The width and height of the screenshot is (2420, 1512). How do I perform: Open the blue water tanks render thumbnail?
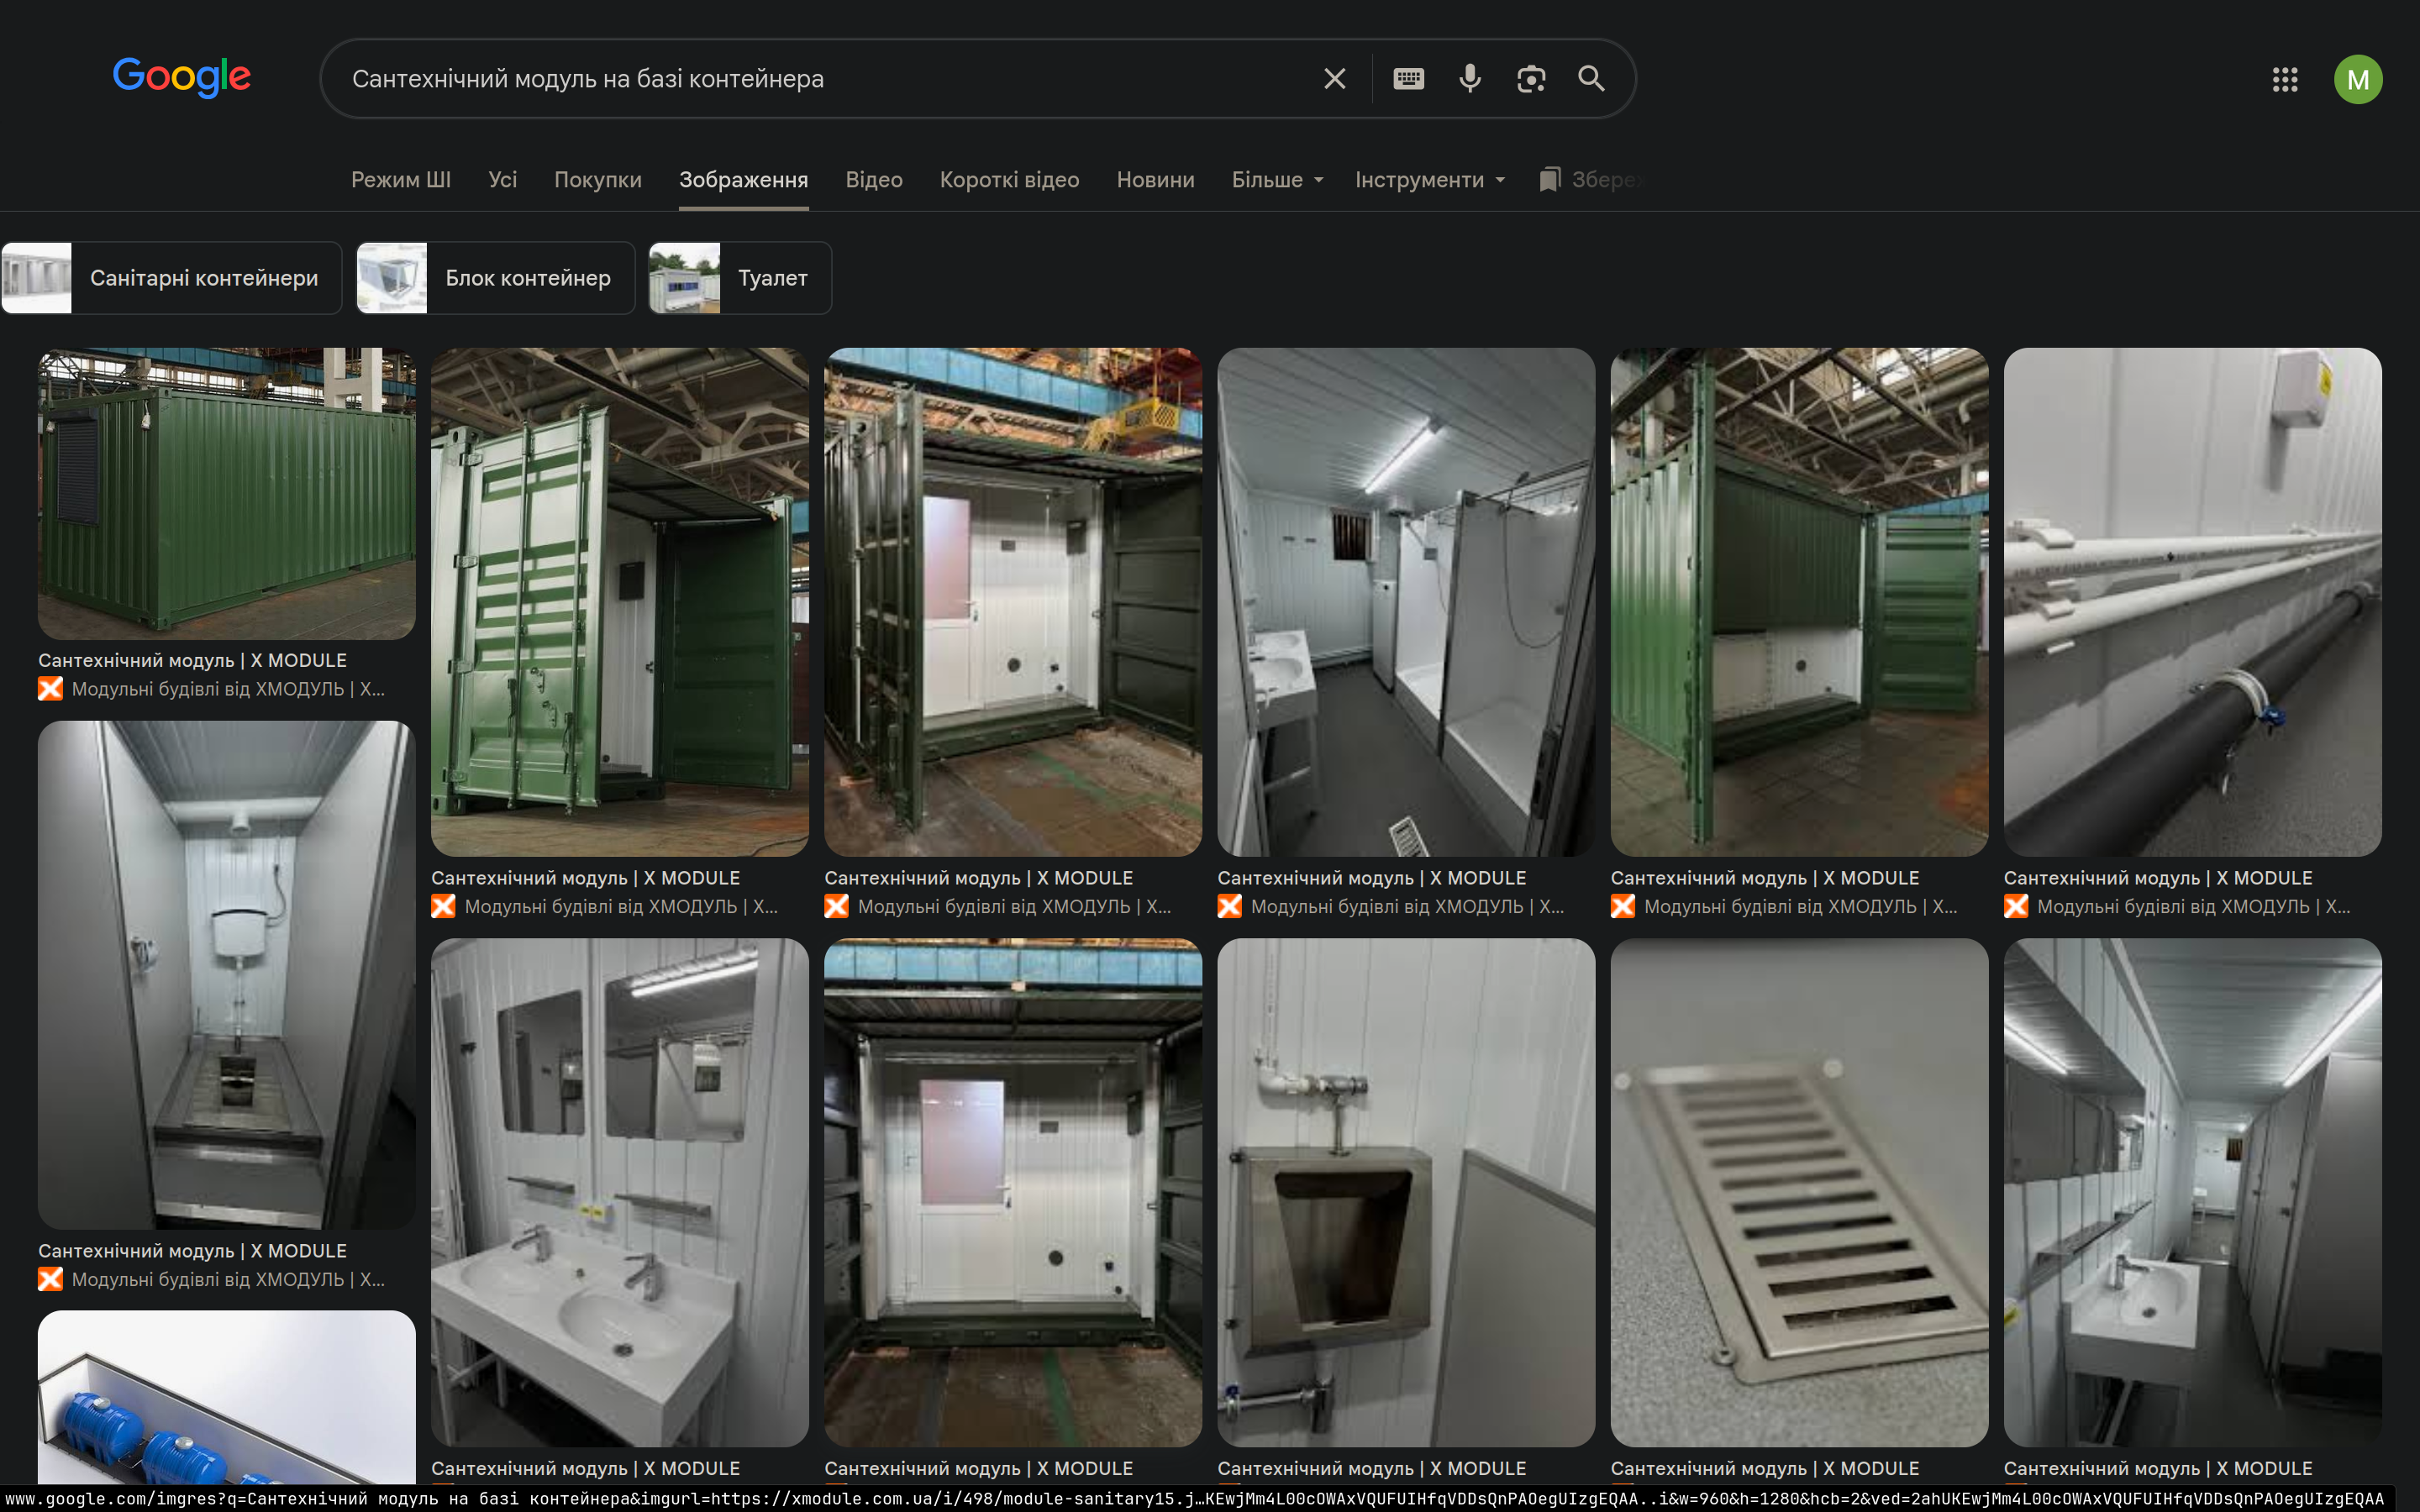point(227,1398)
